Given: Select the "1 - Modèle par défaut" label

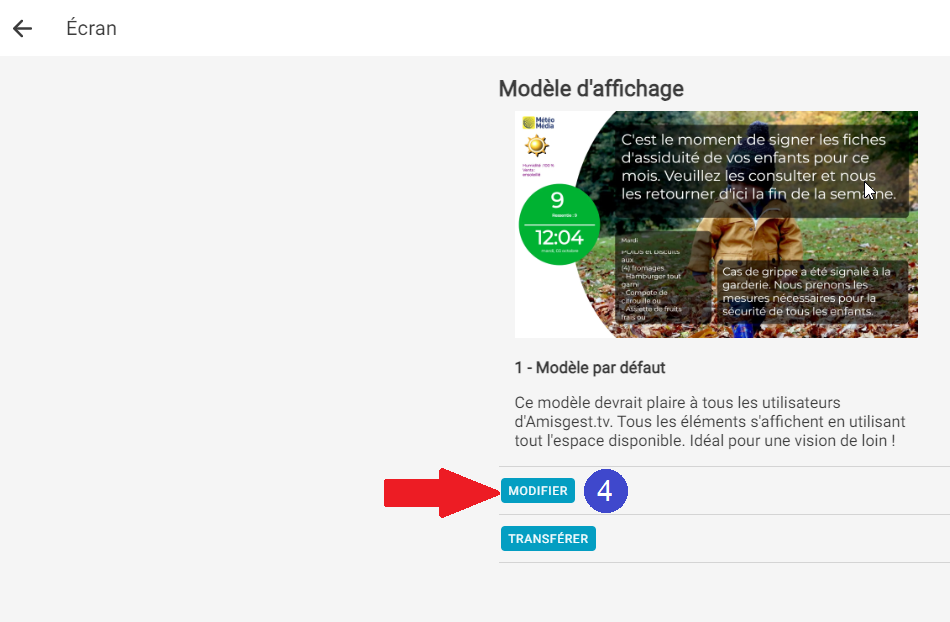Looking at the screenshot, I should click(590, 368).
